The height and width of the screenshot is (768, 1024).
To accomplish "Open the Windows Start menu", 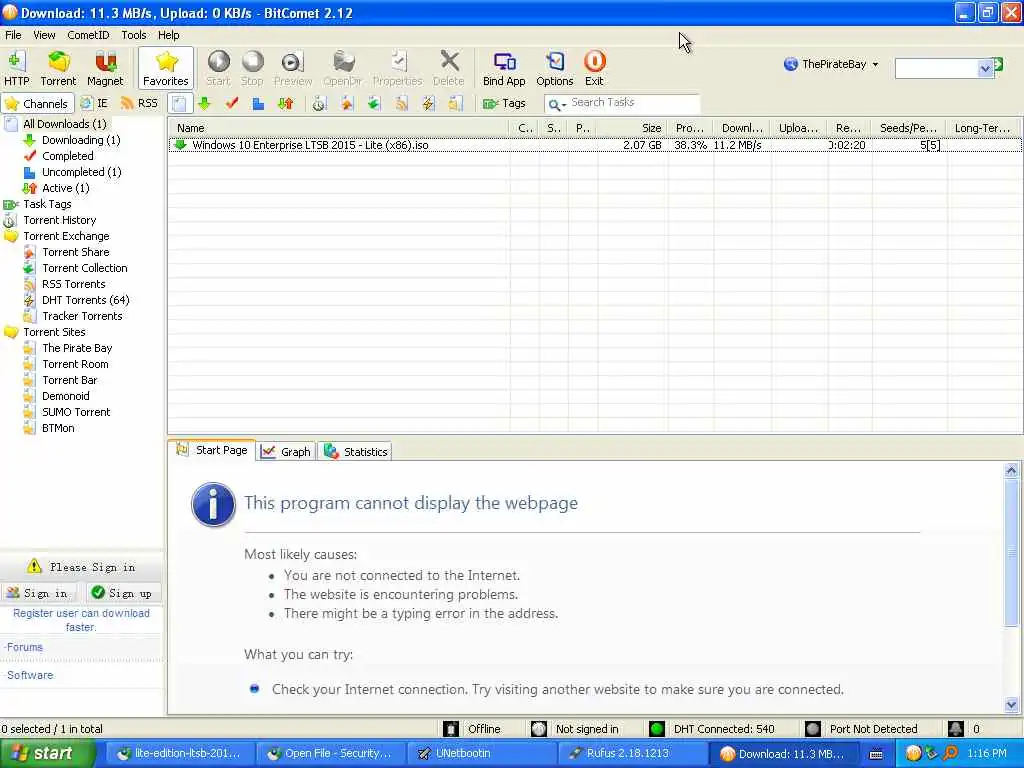I will point(47,753).
